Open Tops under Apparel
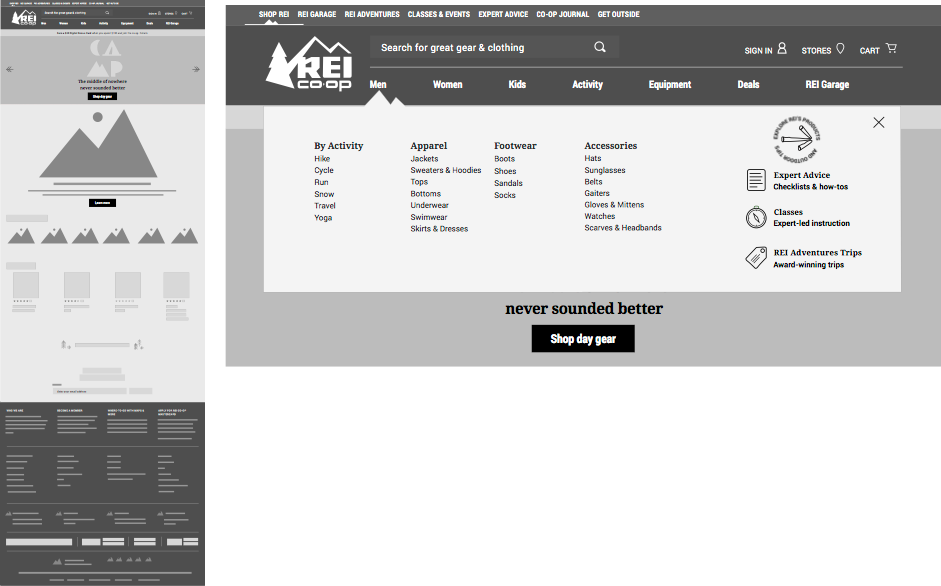The image size is (941, 586). [419, 182]
